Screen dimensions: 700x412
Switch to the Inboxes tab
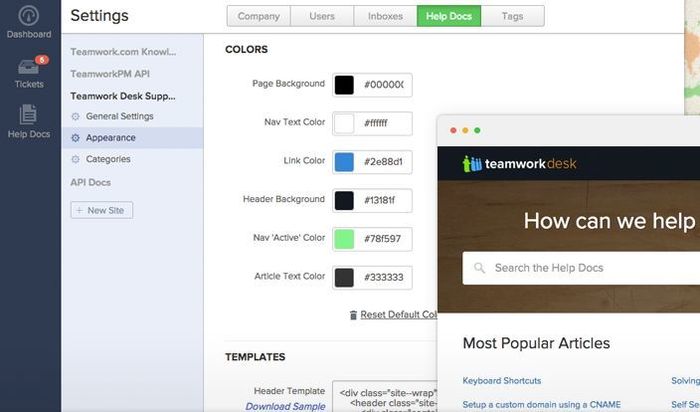pos(385,16)
